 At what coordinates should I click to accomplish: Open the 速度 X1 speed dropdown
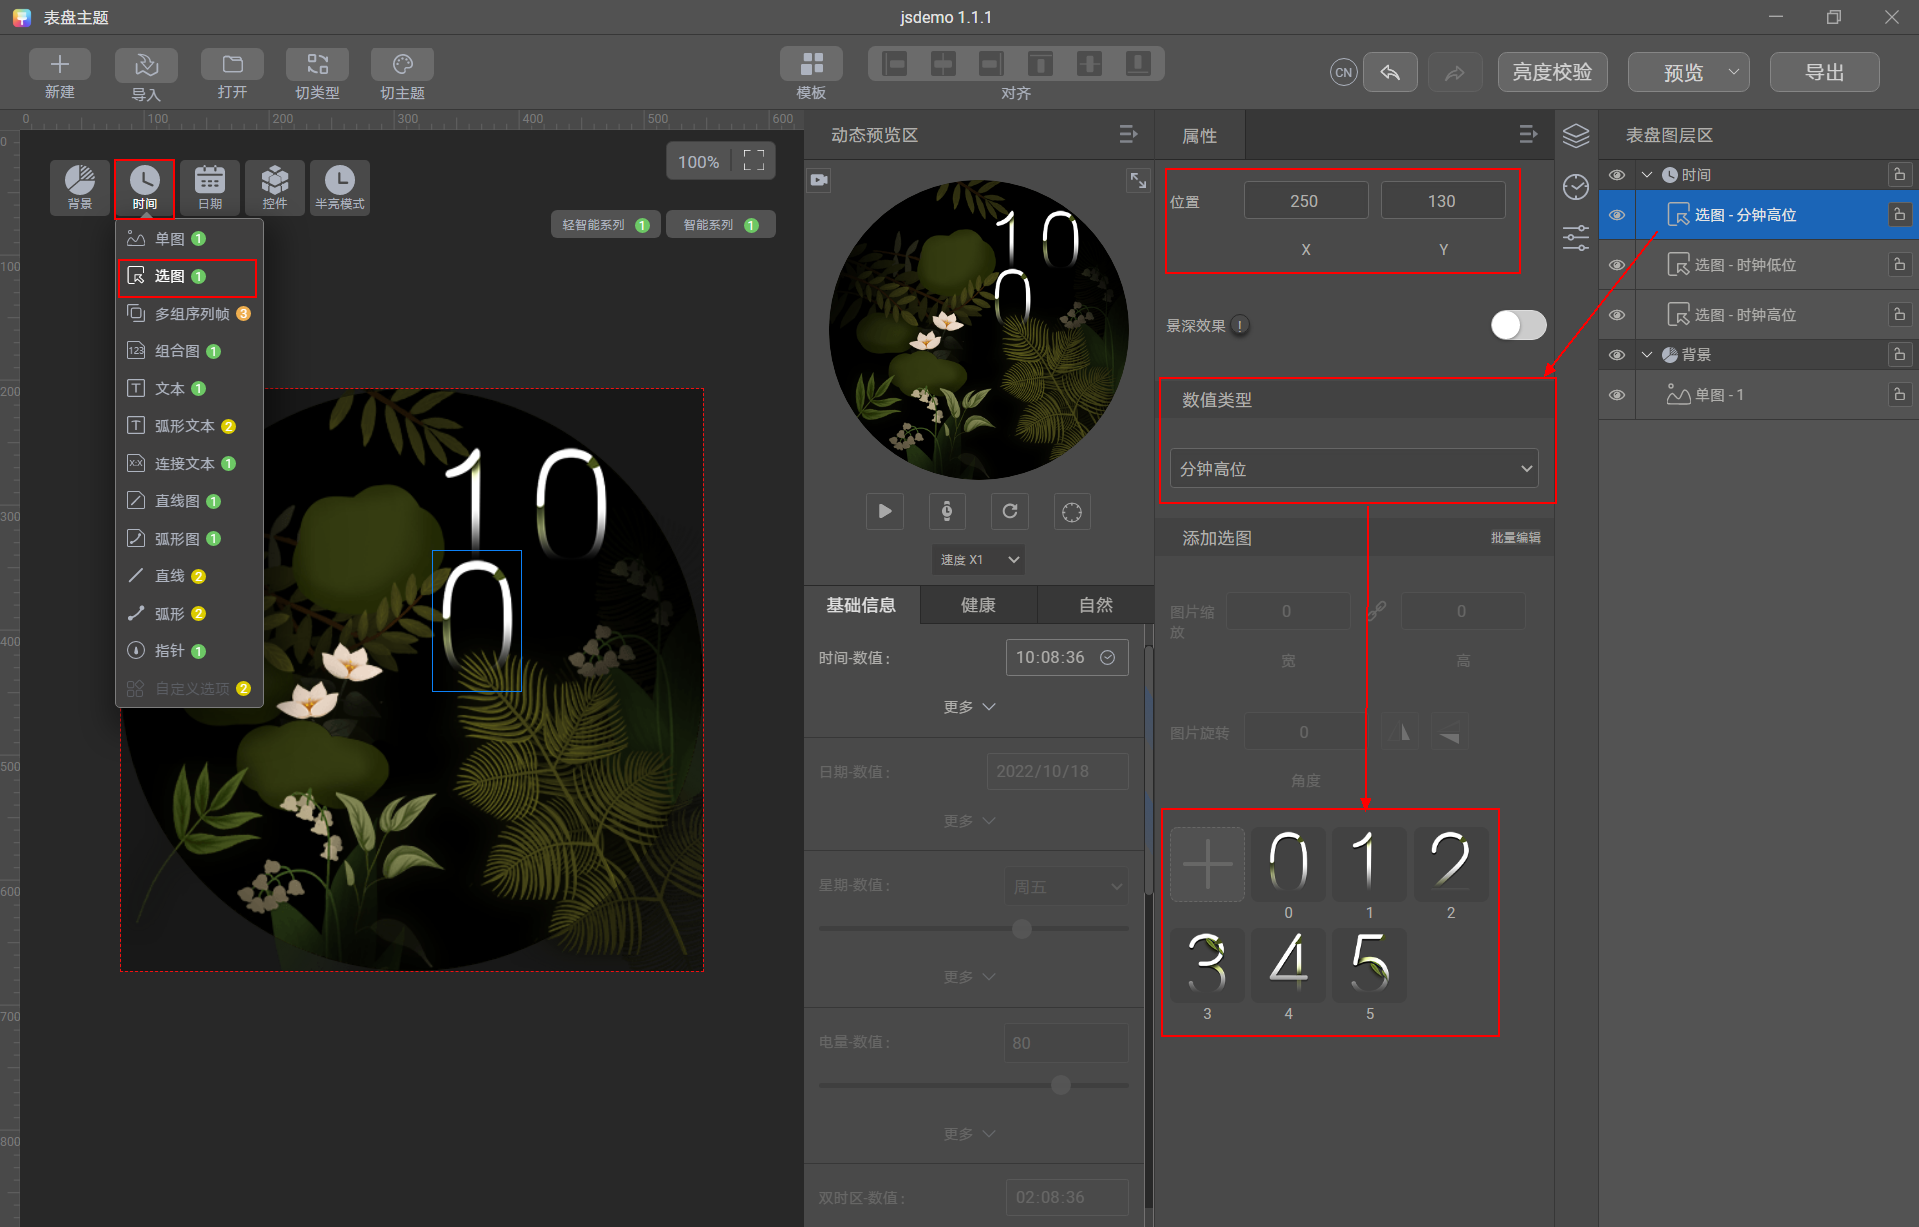click(979, 559)
